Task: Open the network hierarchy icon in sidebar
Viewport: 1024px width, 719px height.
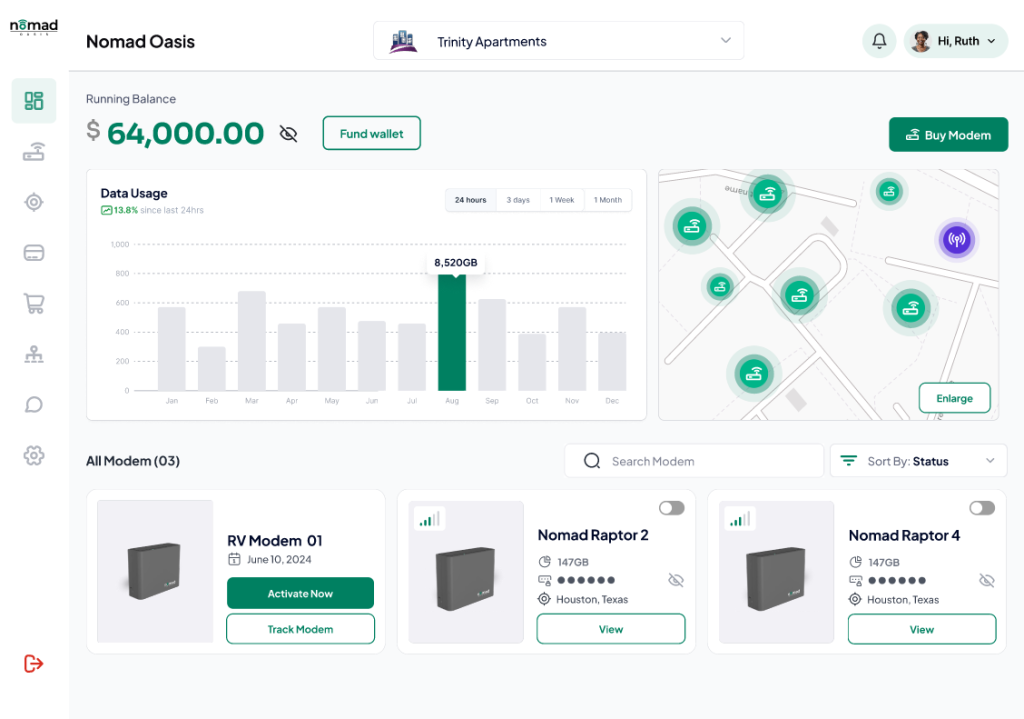Action: [x=34, y=354]
